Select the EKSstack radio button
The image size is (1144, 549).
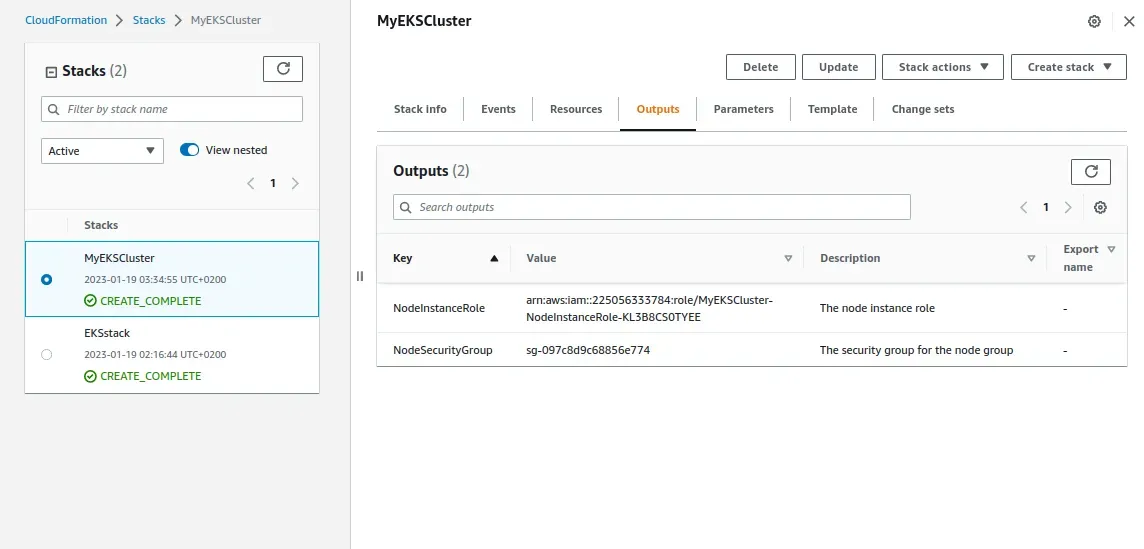coord(47,354)
